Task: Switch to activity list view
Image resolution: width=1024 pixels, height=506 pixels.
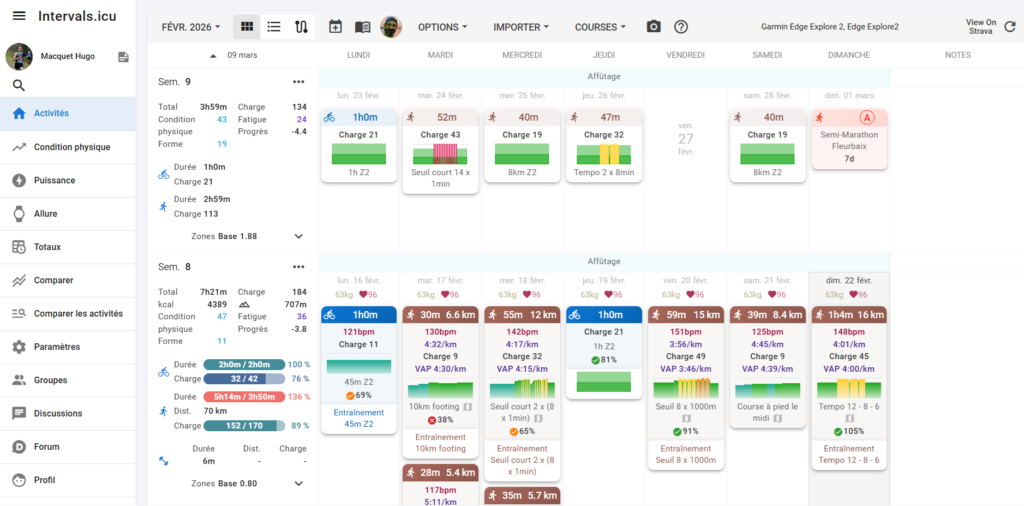Action: tap(273, 27)
